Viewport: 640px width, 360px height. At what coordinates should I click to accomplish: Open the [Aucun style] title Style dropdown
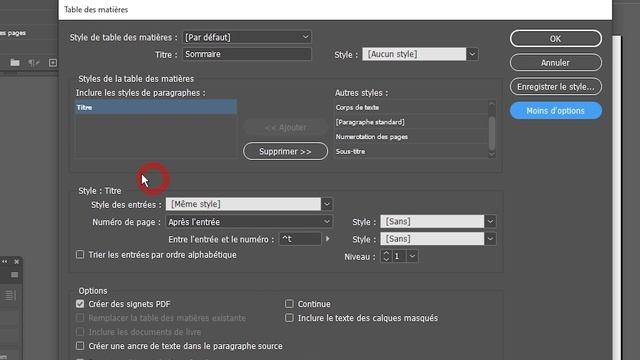(x=472, y=54)
